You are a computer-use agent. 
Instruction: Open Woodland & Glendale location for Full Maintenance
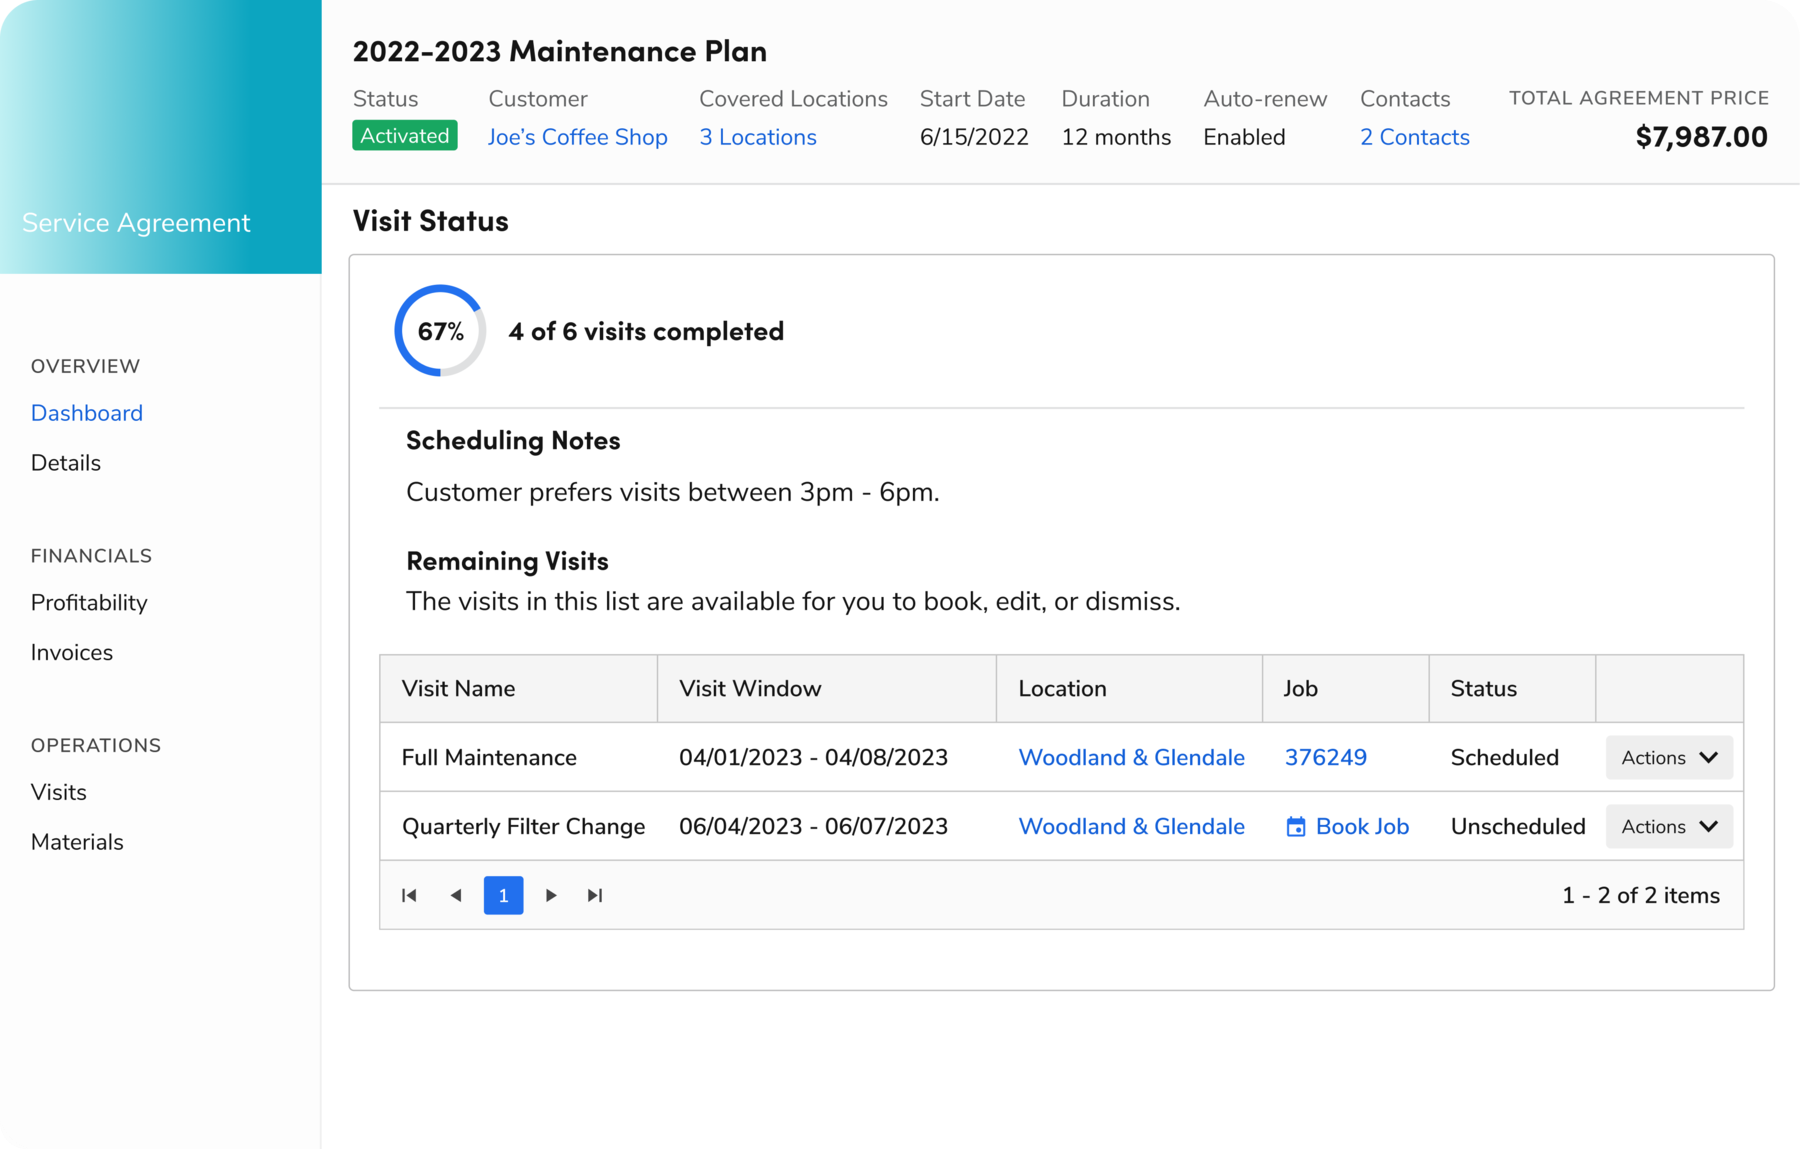click(1131, 757)
